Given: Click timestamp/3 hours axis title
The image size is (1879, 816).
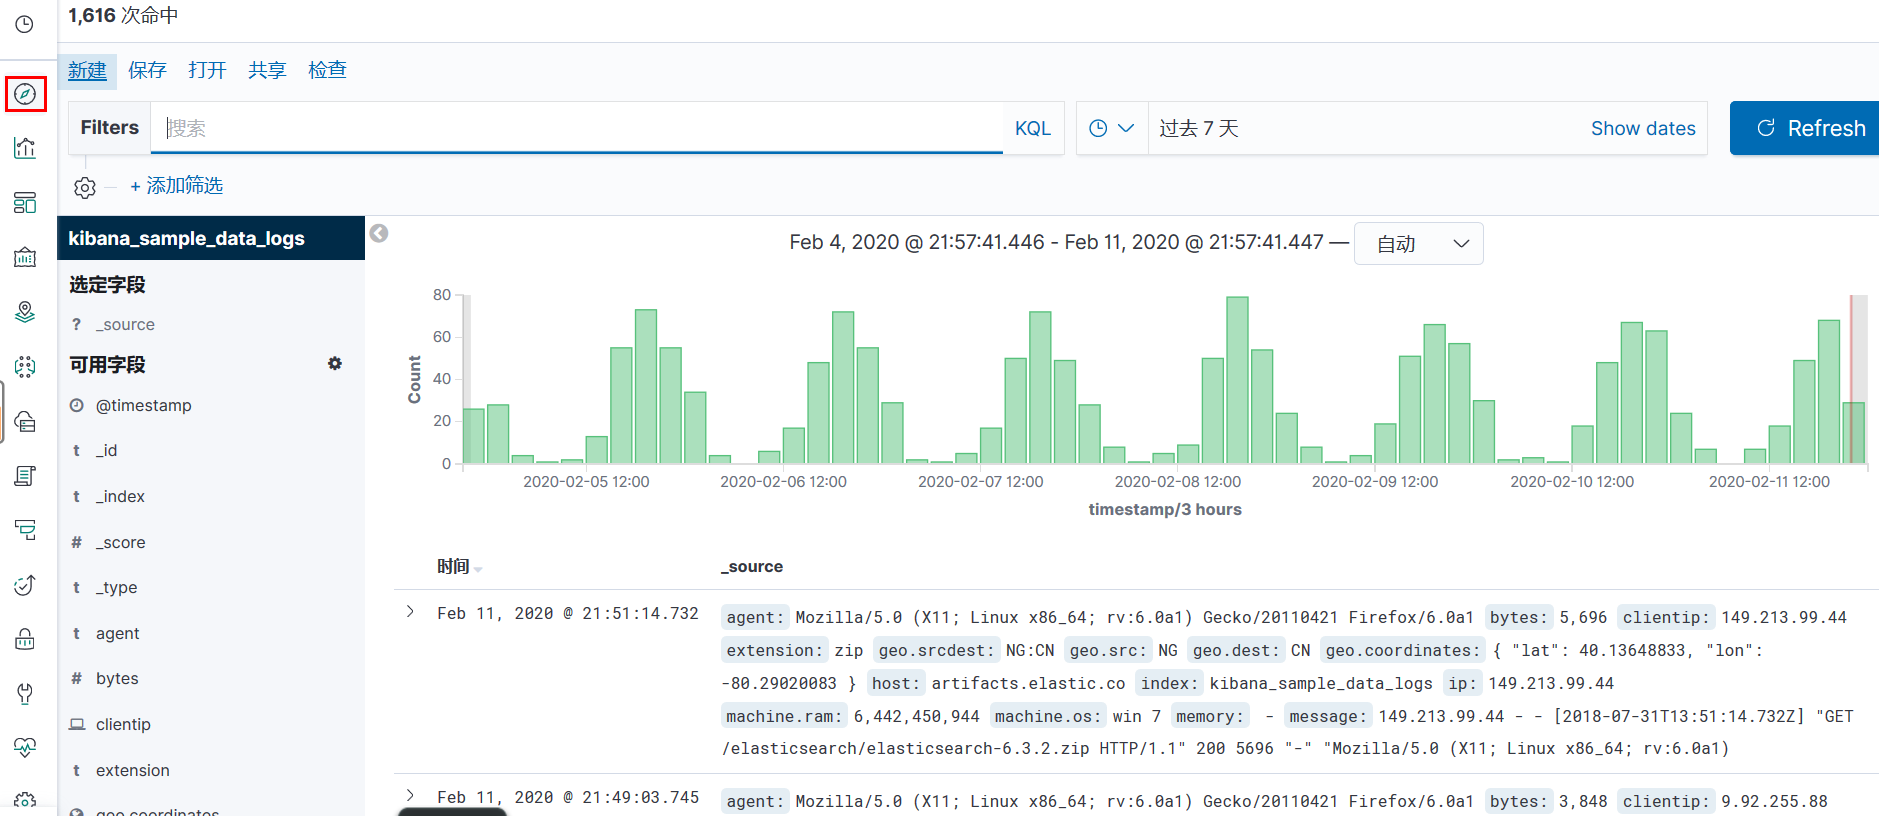Looking at the screenshot, I should [1165, 509].
